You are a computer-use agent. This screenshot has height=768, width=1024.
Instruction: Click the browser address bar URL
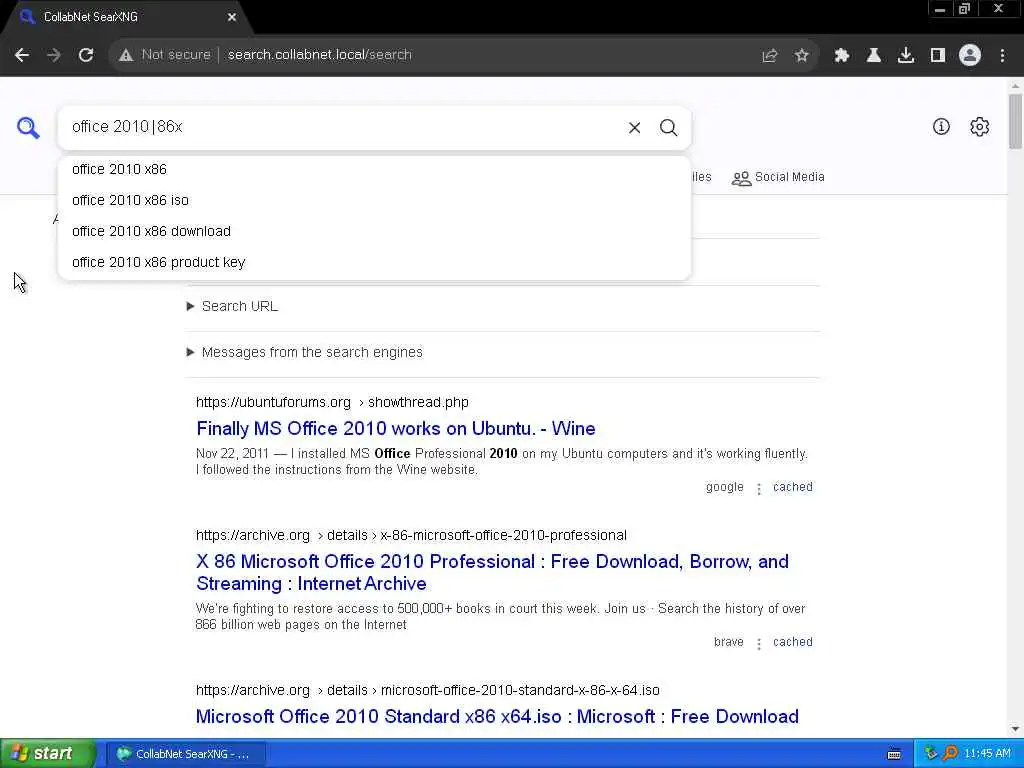click(x=319, y=55)
